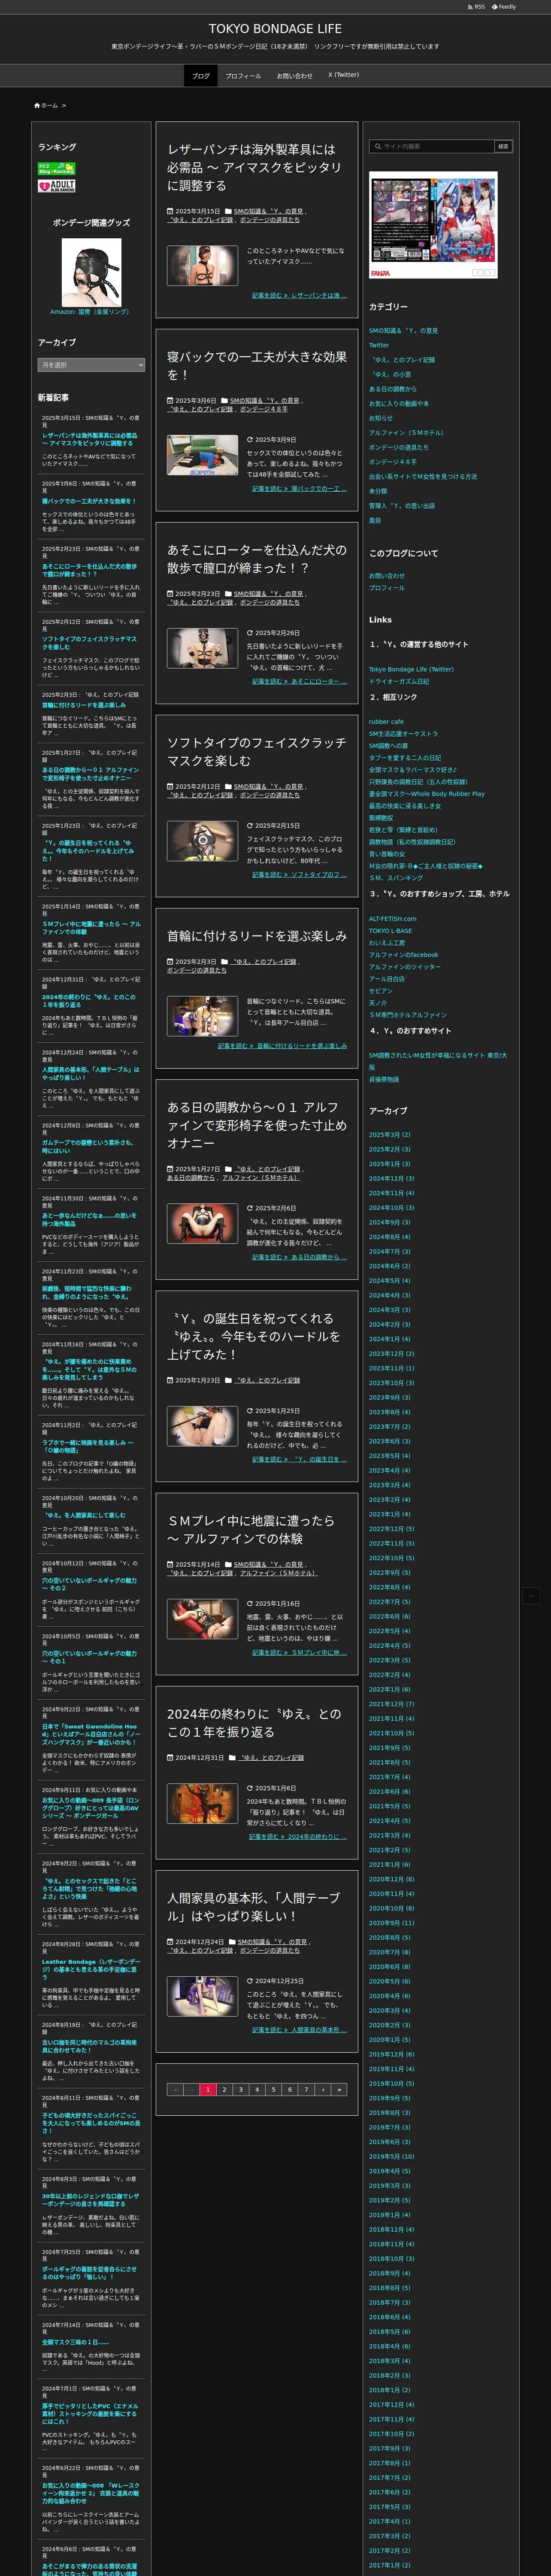Click the scroll-to-top arrow button
Screen dimensions: 551x2576
[x=531, y=1595]
